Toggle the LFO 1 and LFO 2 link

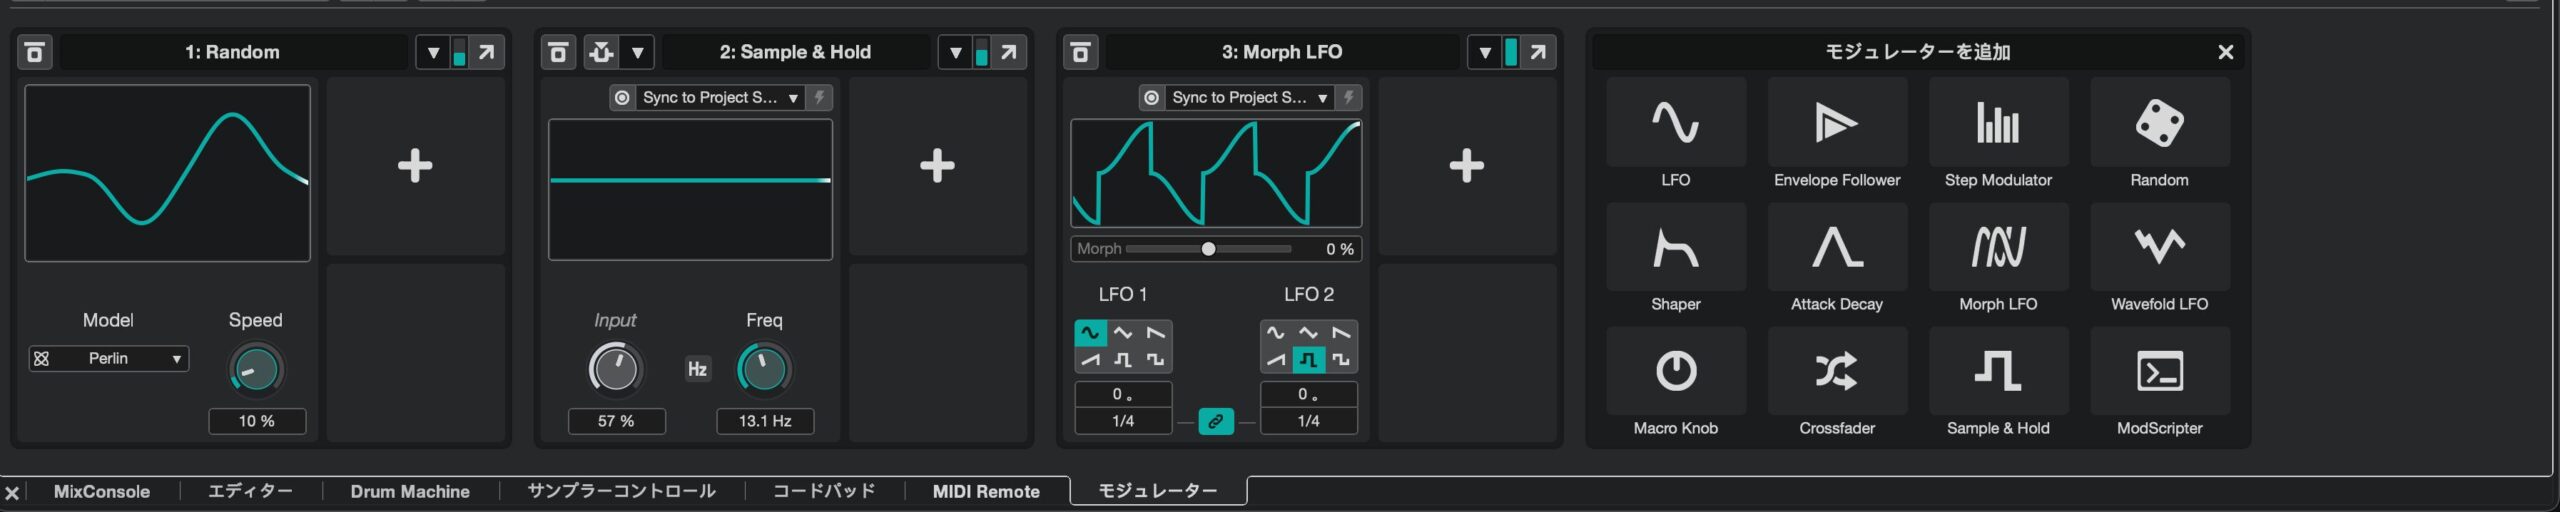[x=1215, y=422]
